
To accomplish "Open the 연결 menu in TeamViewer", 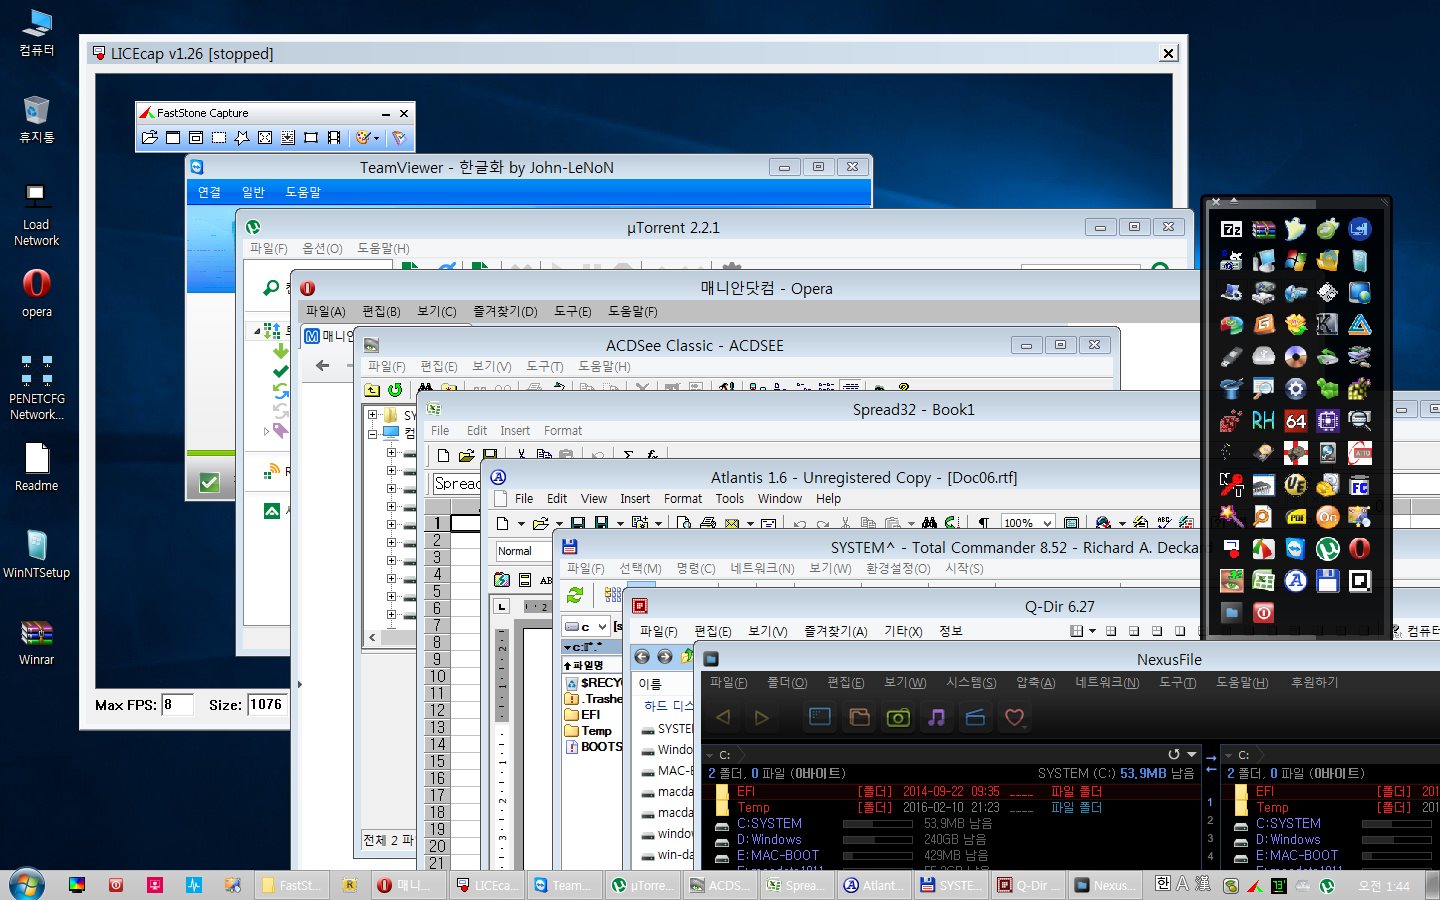I will [x=209, y=192].
